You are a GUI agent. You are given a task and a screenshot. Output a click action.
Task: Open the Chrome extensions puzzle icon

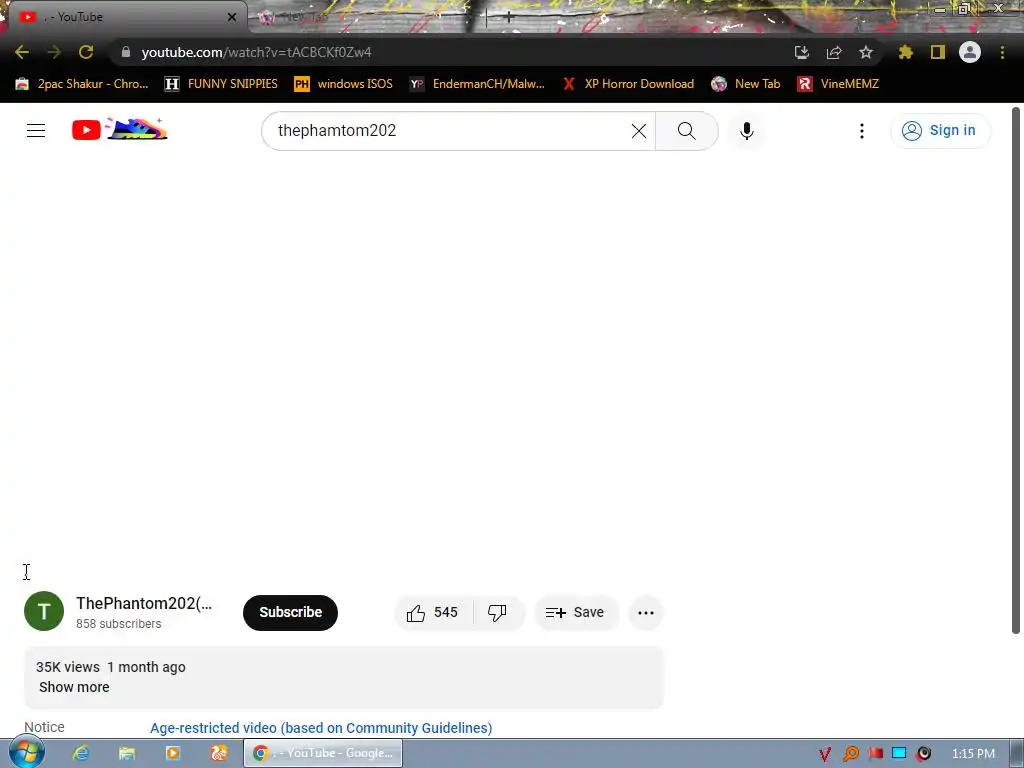click(x=906, y=52)
